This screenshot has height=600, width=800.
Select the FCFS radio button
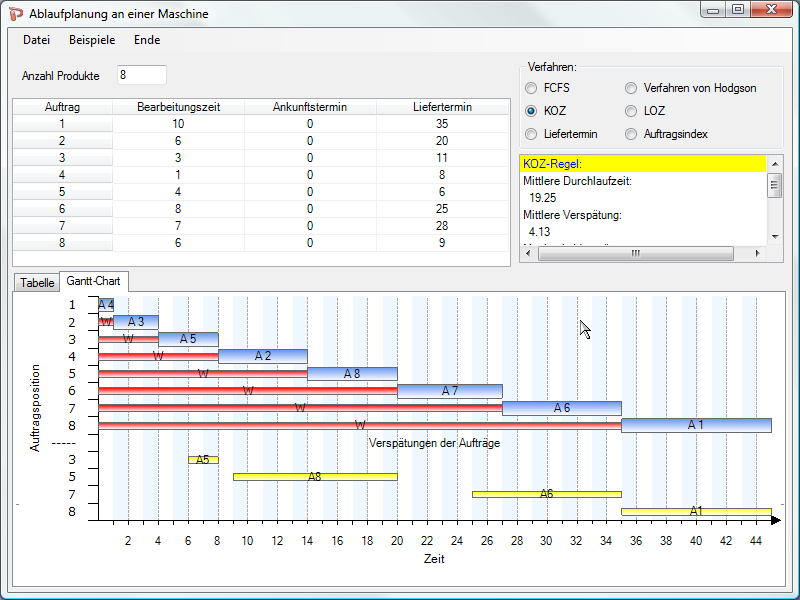[531, 88]
